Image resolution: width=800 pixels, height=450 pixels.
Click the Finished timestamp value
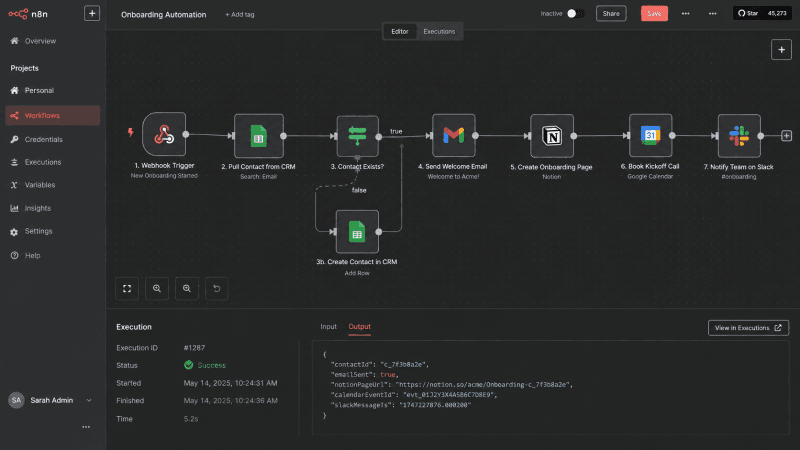[x=230, y=401]
